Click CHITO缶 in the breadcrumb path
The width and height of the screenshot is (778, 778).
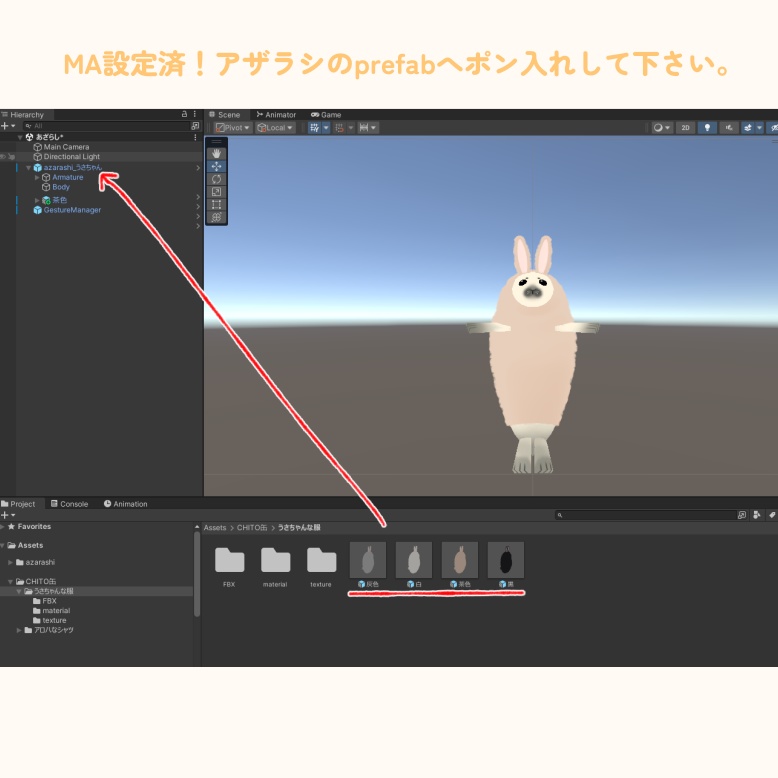click(x=252, y=527)
